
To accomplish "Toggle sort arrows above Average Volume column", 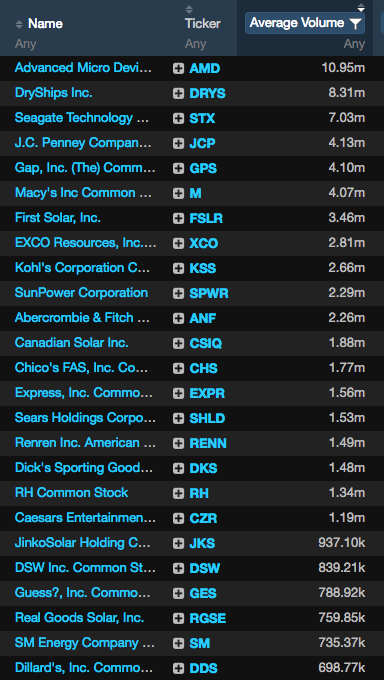I will pos(361,7).
